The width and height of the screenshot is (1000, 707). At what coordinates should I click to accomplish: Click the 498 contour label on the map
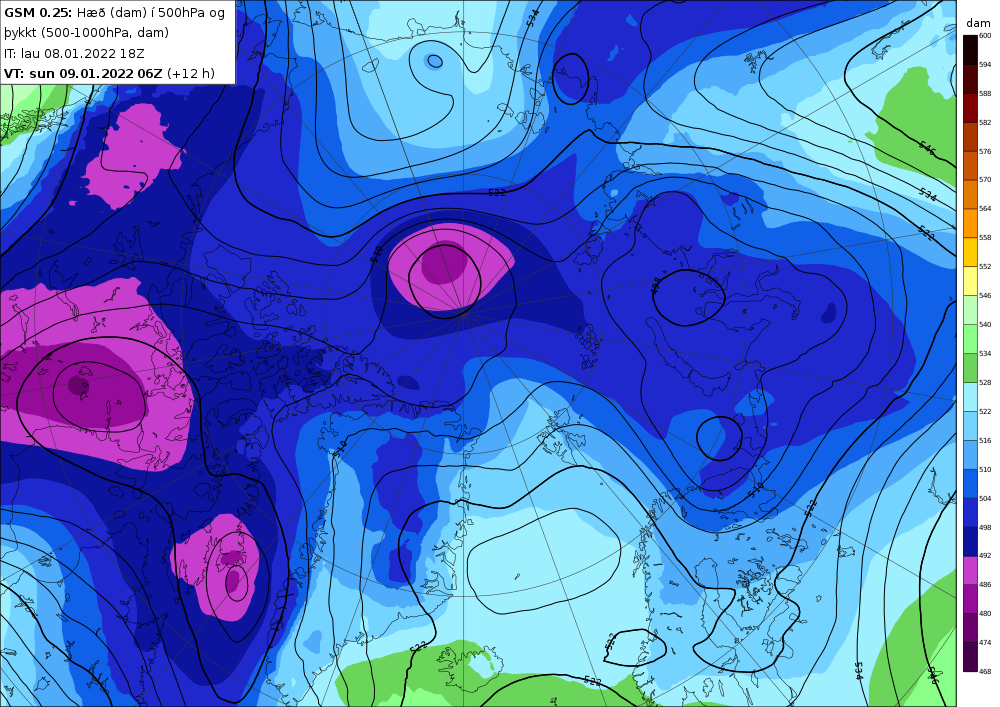click(656, 285)
